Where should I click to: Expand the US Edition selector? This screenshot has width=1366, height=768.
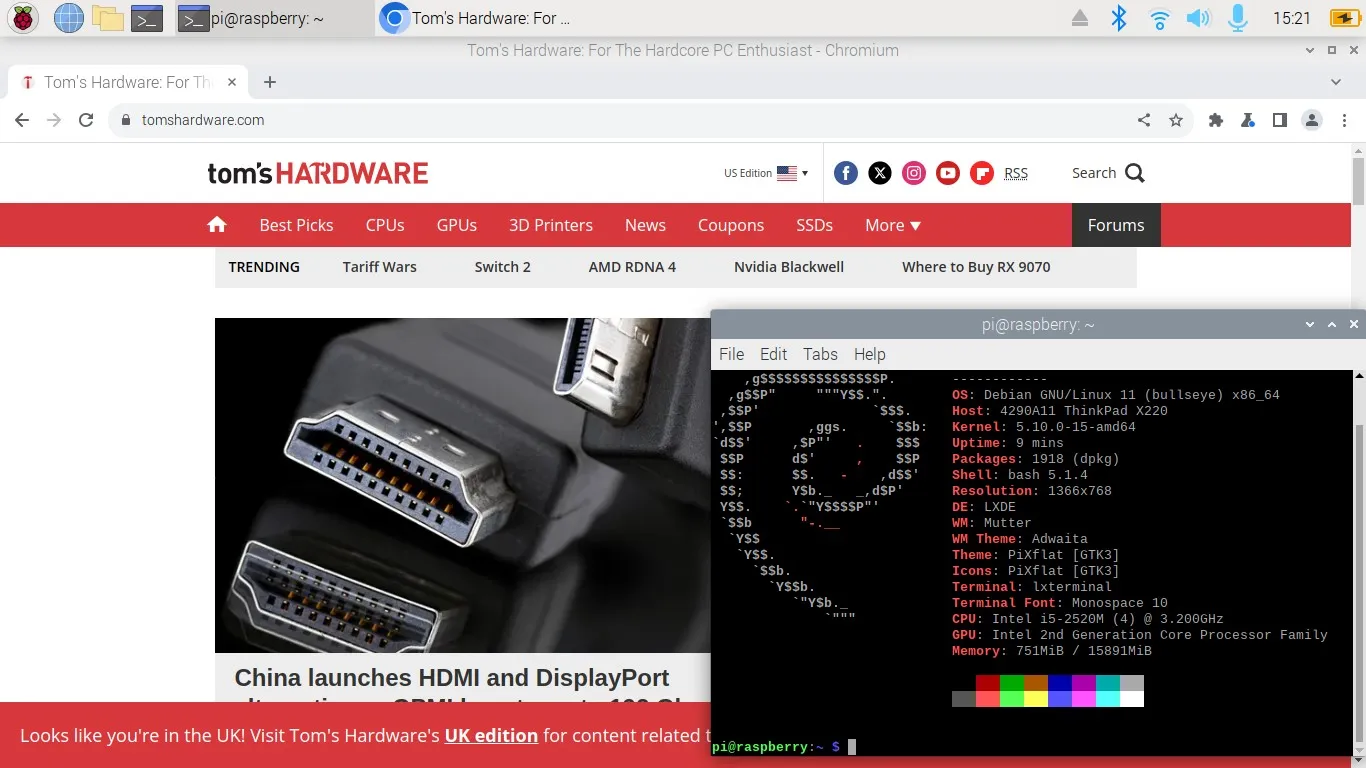[766, 173]
